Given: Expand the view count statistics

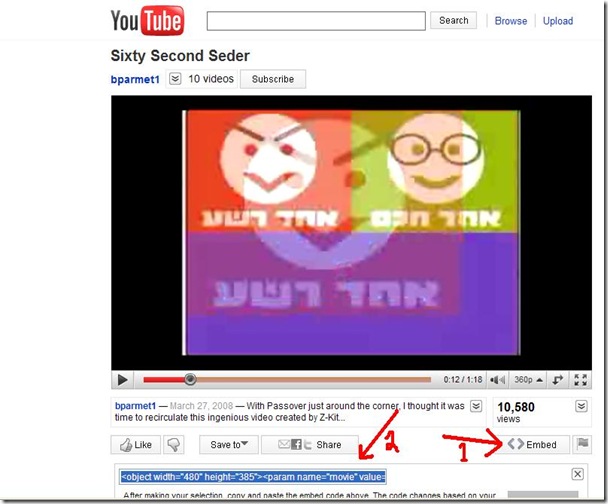Looking at the screenshot, I should pos(581,406).
